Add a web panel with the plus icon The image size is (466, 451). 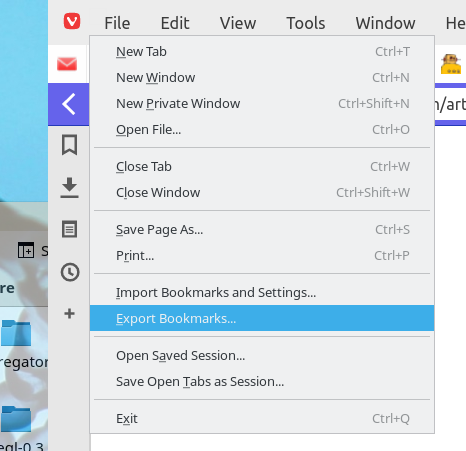(69, 313)
